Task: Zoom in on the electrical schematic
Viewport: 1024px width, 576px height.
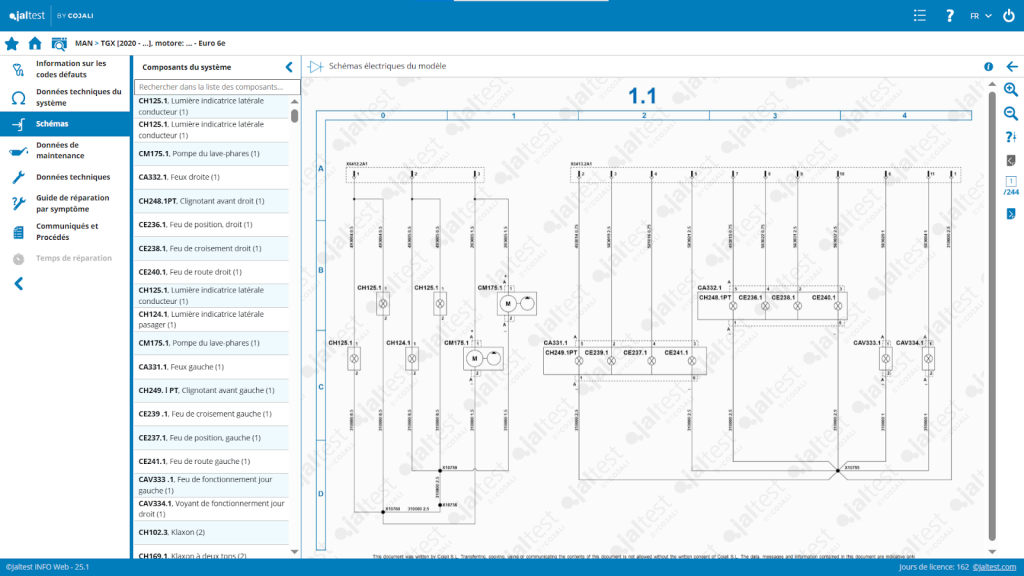Action: tap(1010, 90)
